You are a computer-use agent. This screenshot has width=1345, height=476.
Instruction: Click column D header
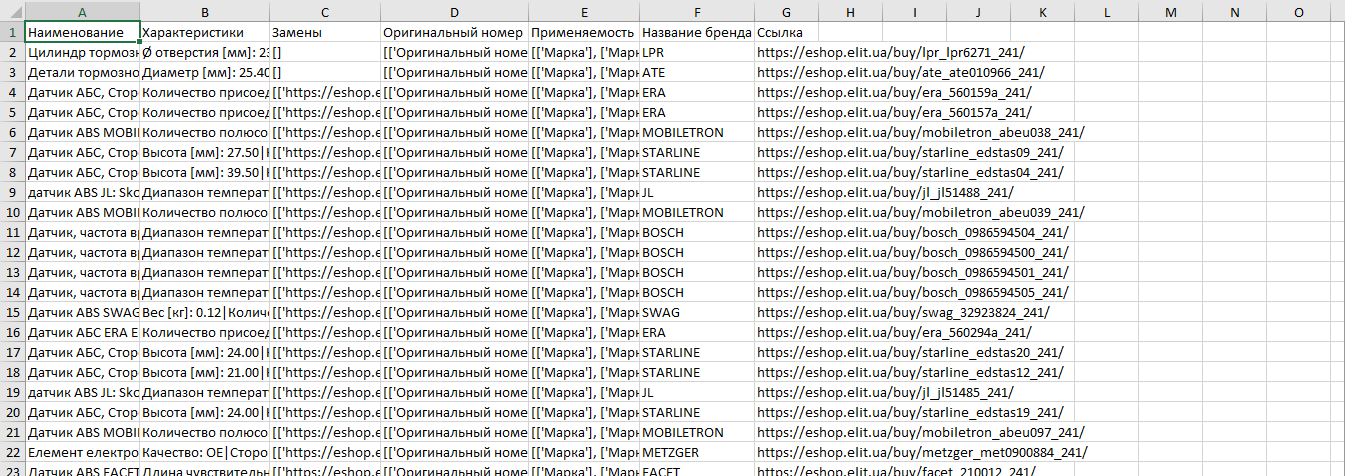coord(455,11)
